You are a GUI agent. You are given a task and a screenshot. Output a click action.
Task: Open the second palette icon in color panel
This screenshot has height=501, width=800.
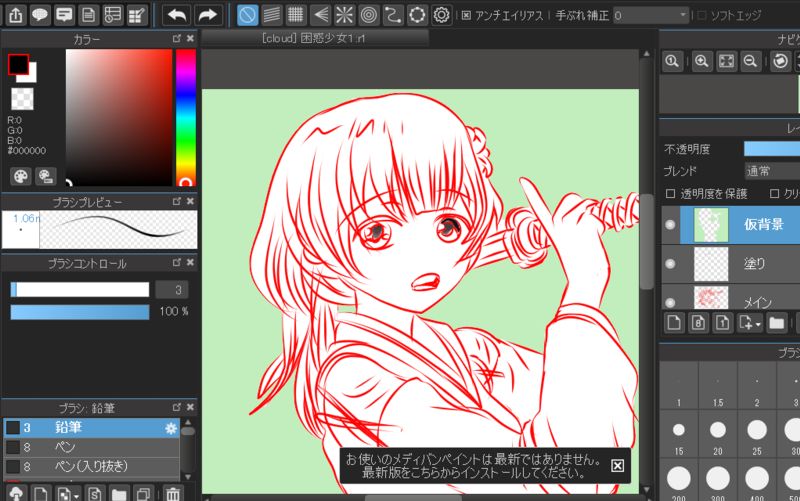(45, 177)
